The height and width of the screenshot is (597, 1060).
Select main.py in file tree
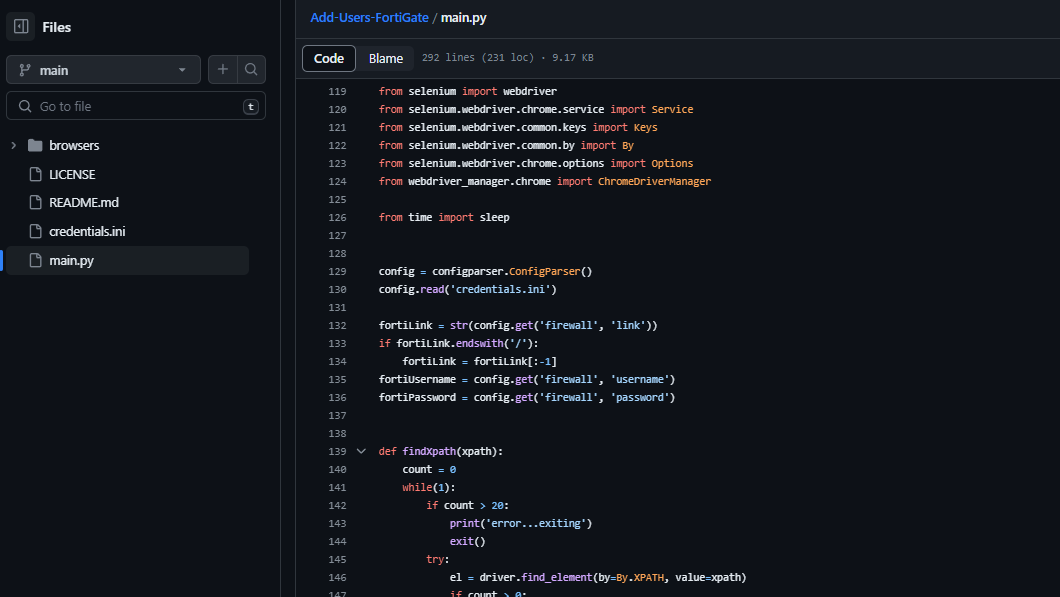coord(127,260)
